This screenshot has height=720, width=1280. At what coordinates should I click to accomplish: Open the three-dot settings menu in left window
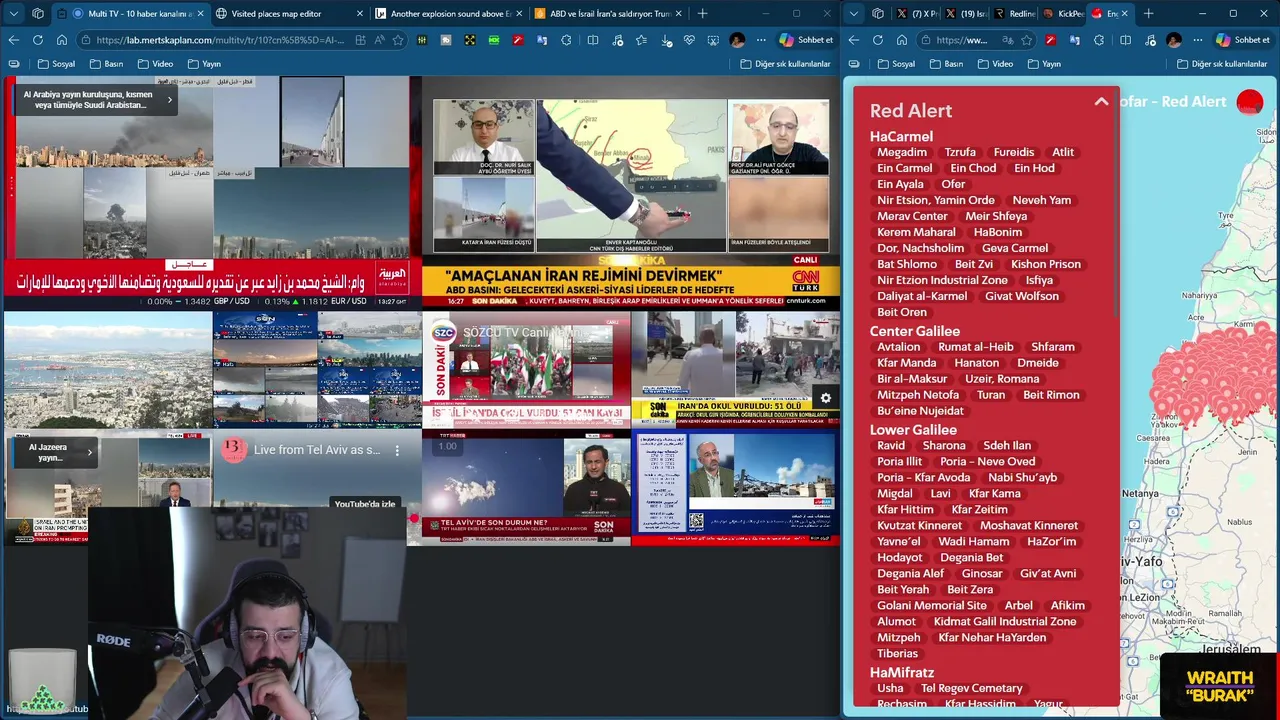761,40
